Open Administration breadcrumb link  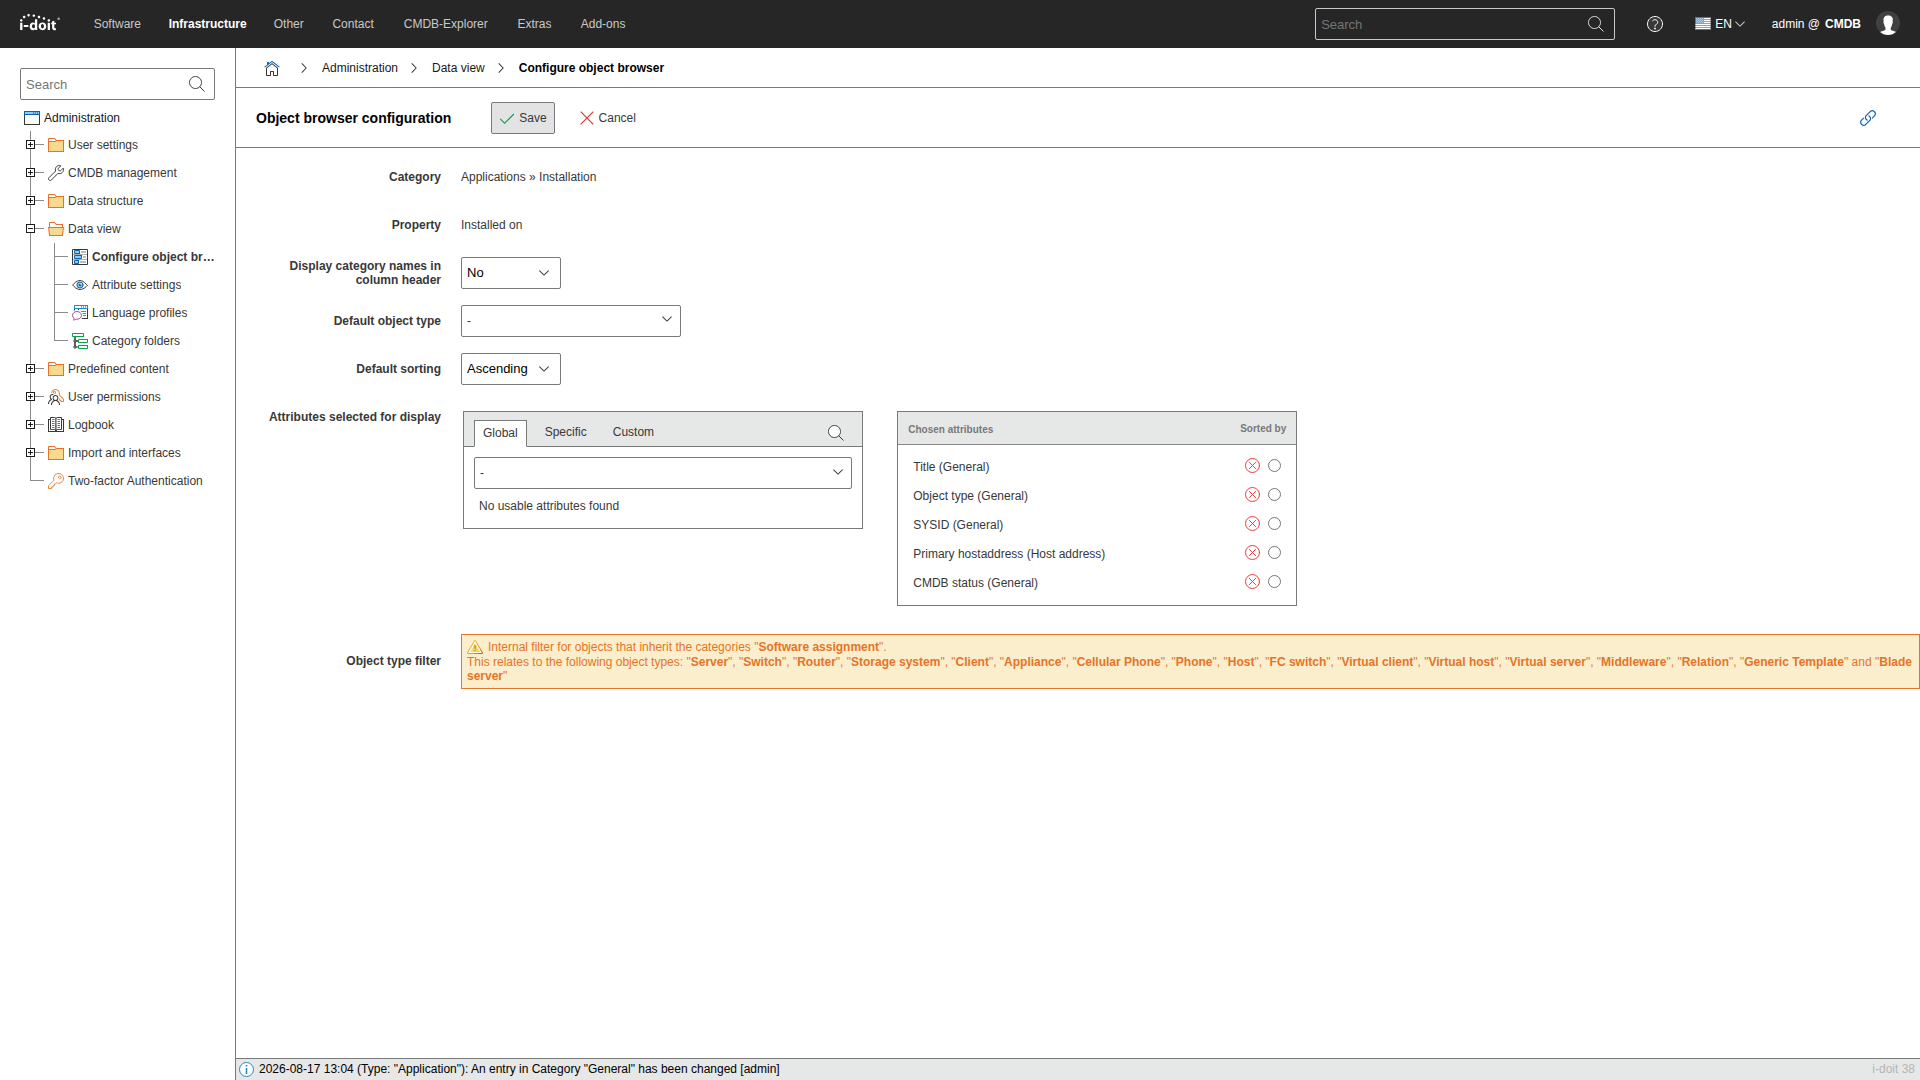click(x=360, y=68)
